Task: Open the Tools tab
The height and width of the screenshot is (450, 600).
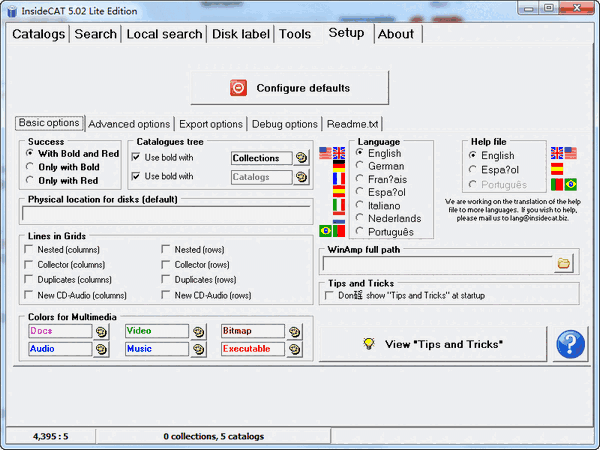Action: 295,34
